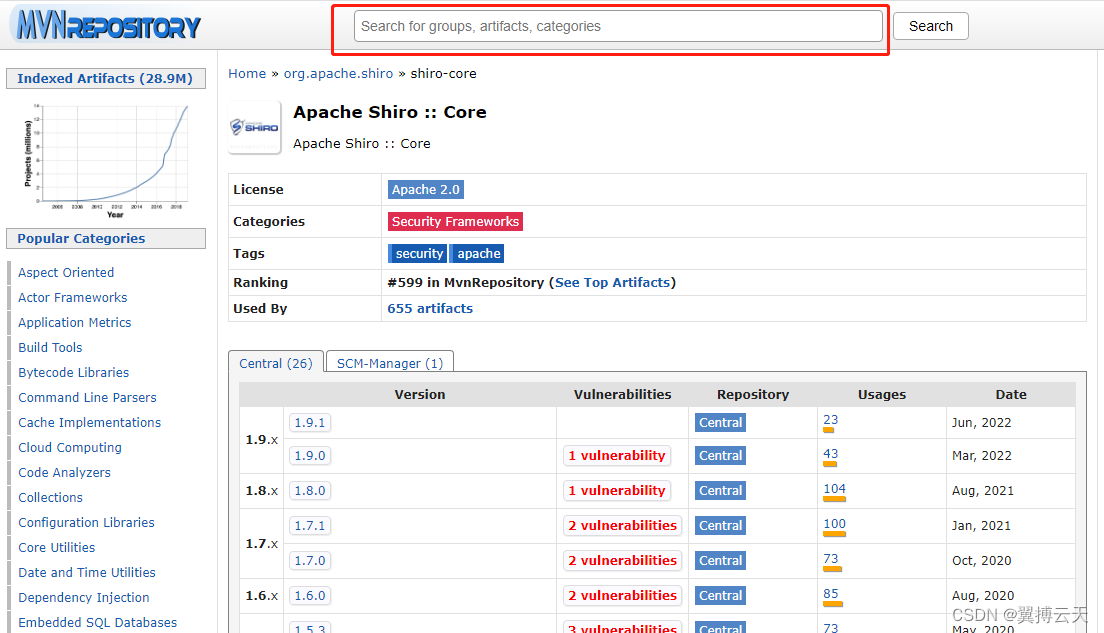
Task: Open Embedded SQL Databases category
Action: (x=97, y=622)
